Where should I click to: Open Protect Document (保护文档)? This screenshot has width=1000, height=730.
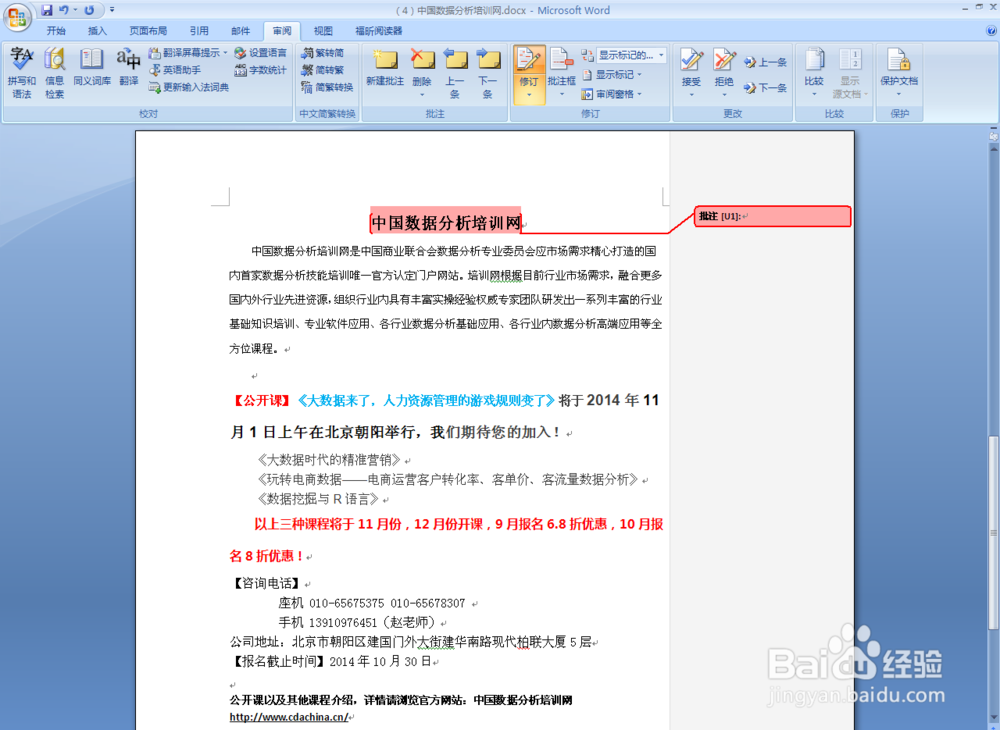[899, 73]
